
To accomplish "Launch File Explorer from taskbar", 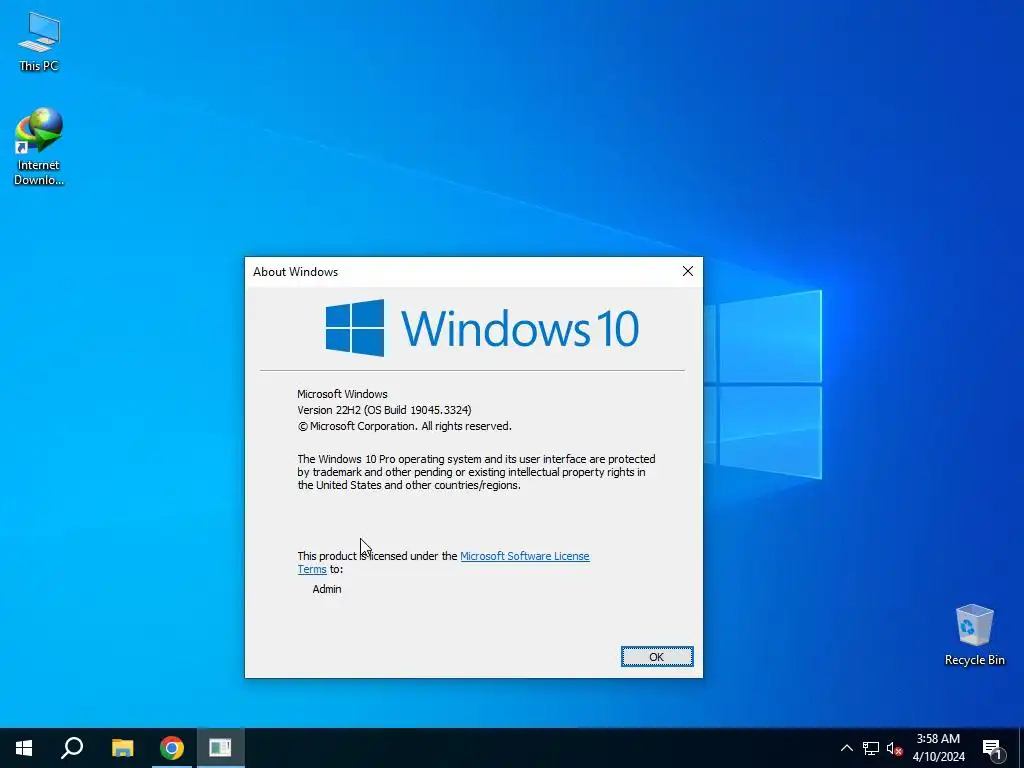I will click(122, 748).
